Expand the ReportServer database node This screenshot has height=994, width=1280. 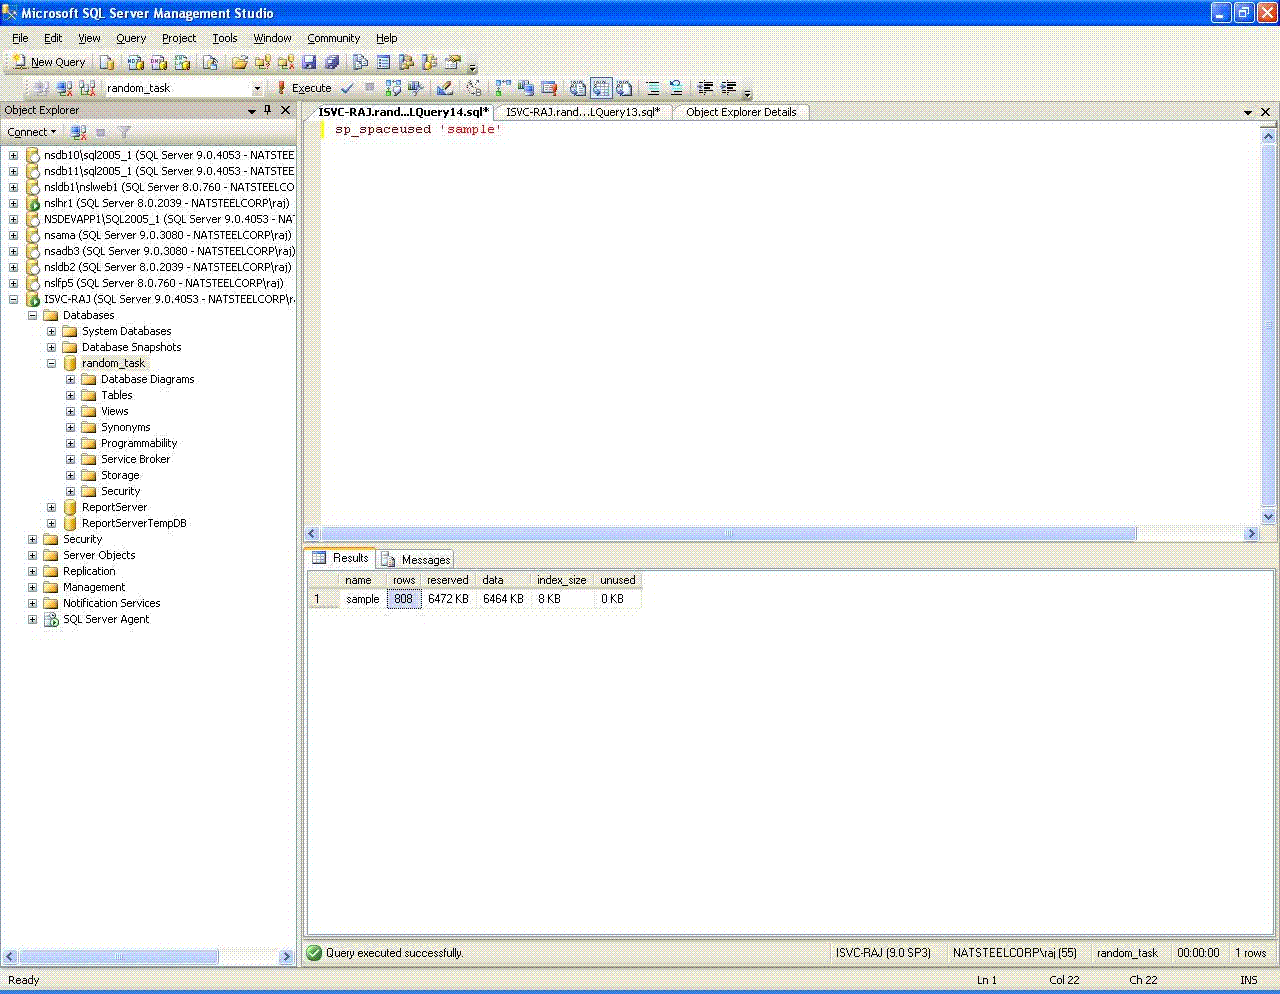click(x=52, y=507)
